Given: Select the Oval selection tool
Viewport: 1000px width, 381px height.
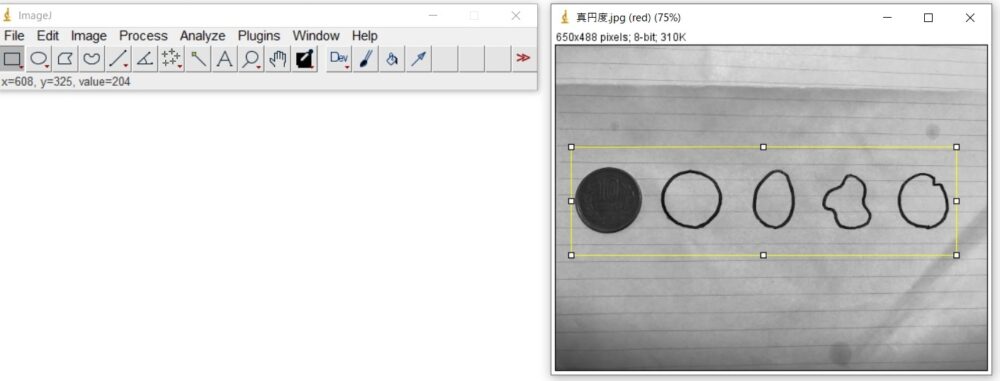Looking at the screenshot, I should tap(39, 59).
